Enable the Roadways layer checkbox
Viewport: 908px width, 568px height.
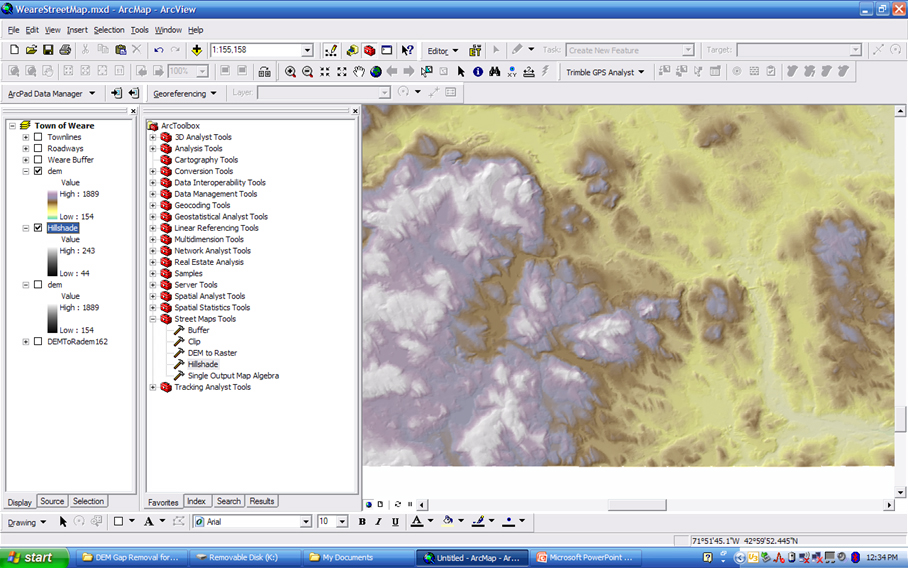pyautogui.click(x=38, y=148)
